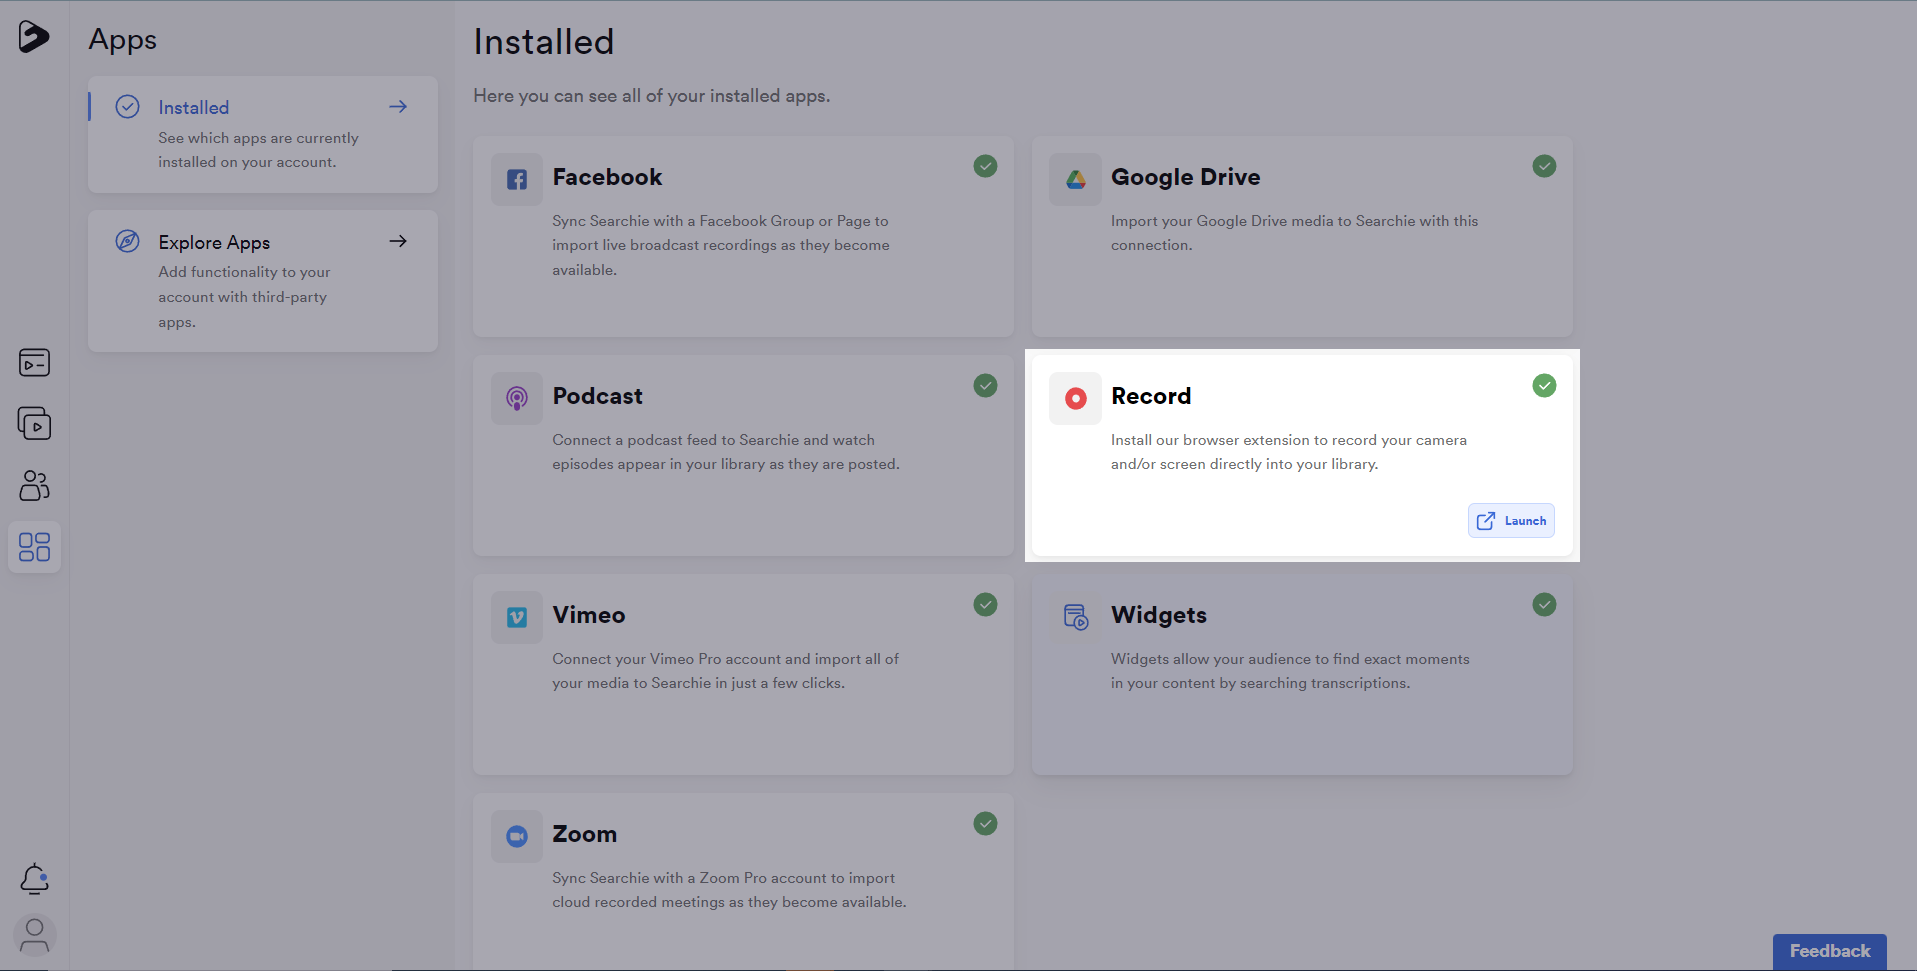
Task: Click 'Here you can see all of your installed apps.'
Action: pyautogui.click(x=652, y=96)
